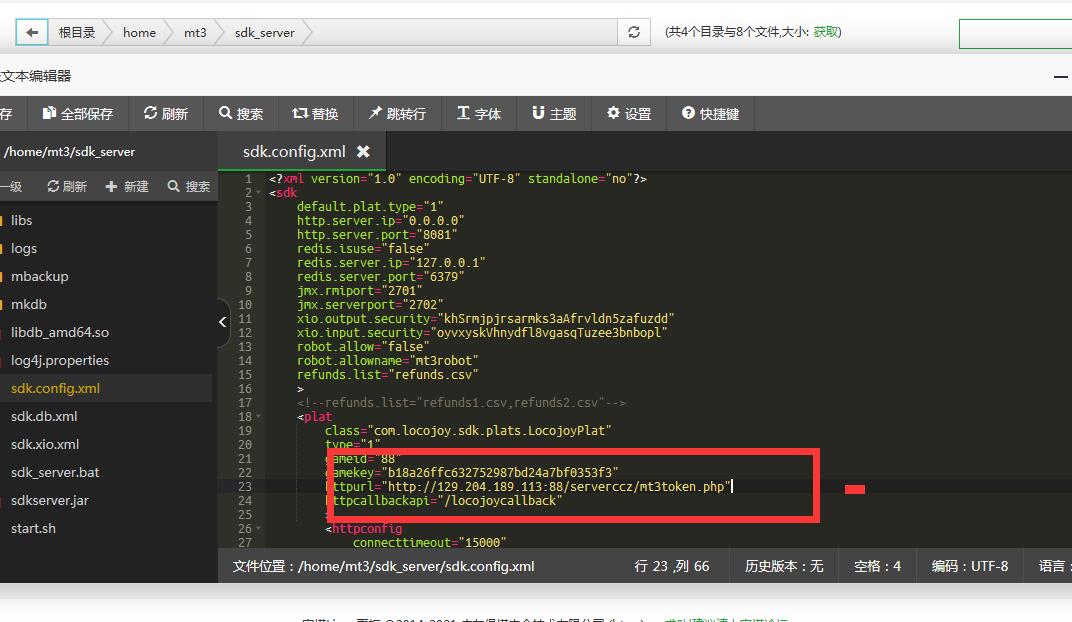Open the Theme (主题) selector
This screenshot has height=622, width=1072.
[554, 114]
